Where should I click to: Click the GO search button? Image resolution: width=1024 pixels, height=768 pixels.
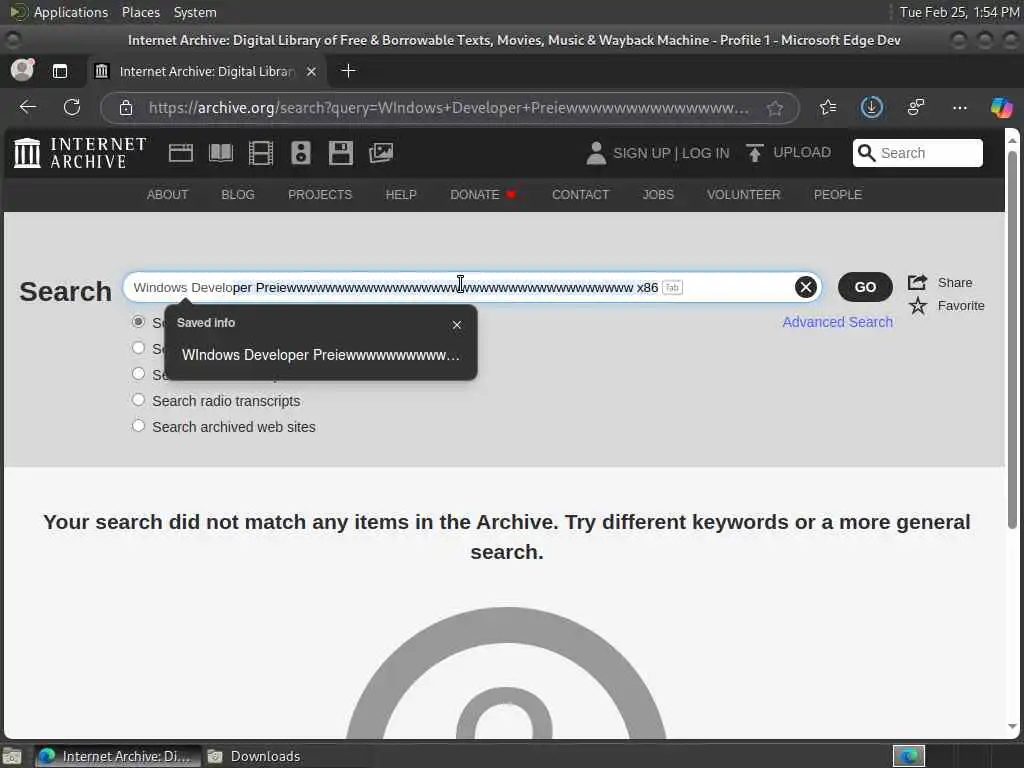[865, 287]
